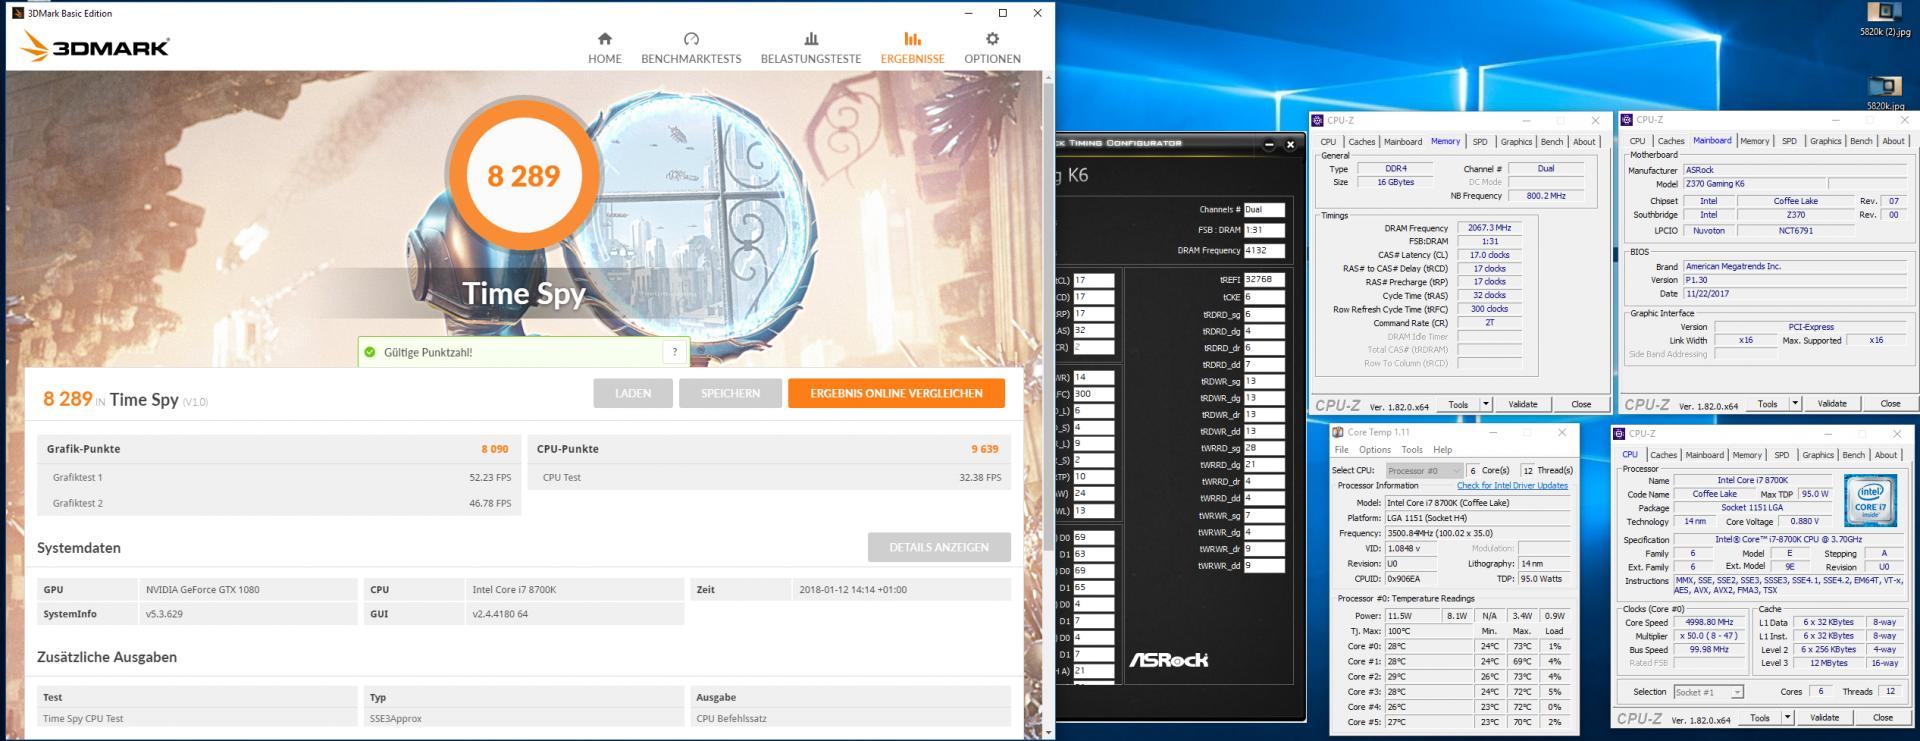This screenshot has height=741, width=1920.
Task: Click Channels field showing Dual
Action: click(1264, 210)
